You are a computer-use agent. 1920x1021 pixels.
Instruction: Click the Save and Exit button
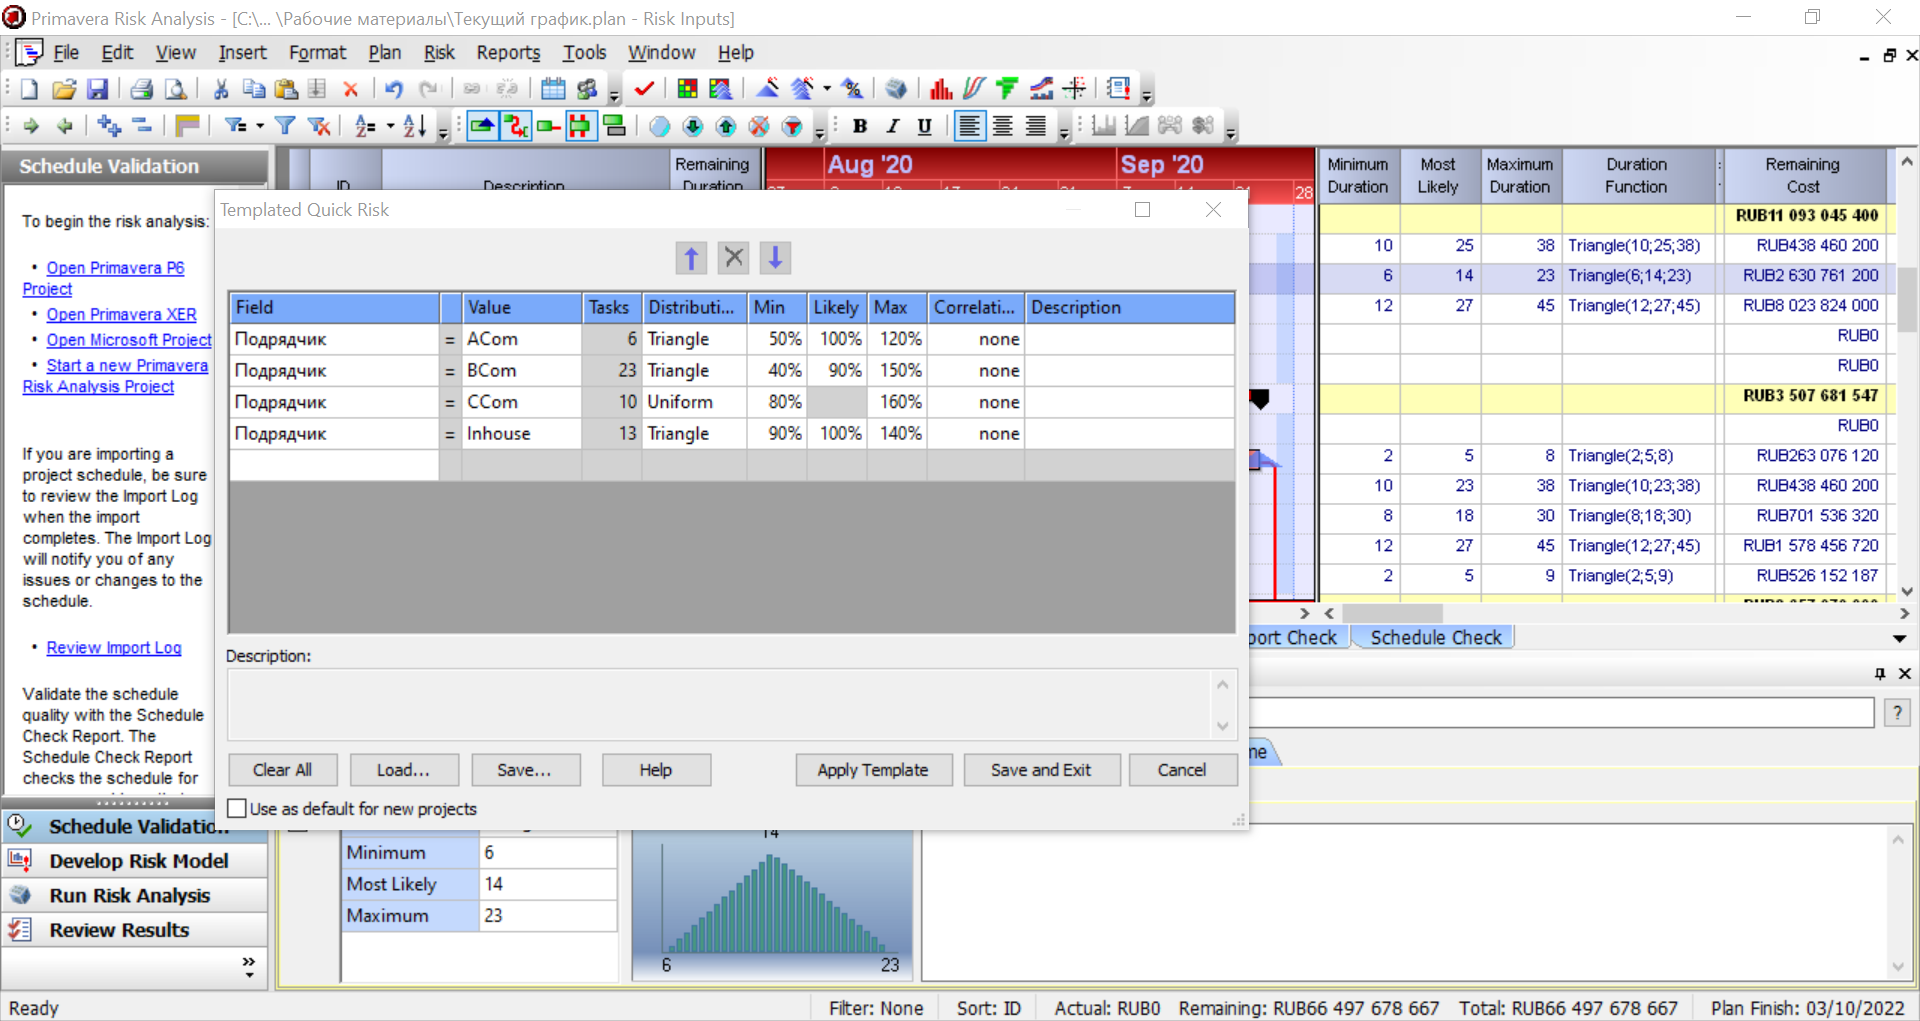point(1041,770)
